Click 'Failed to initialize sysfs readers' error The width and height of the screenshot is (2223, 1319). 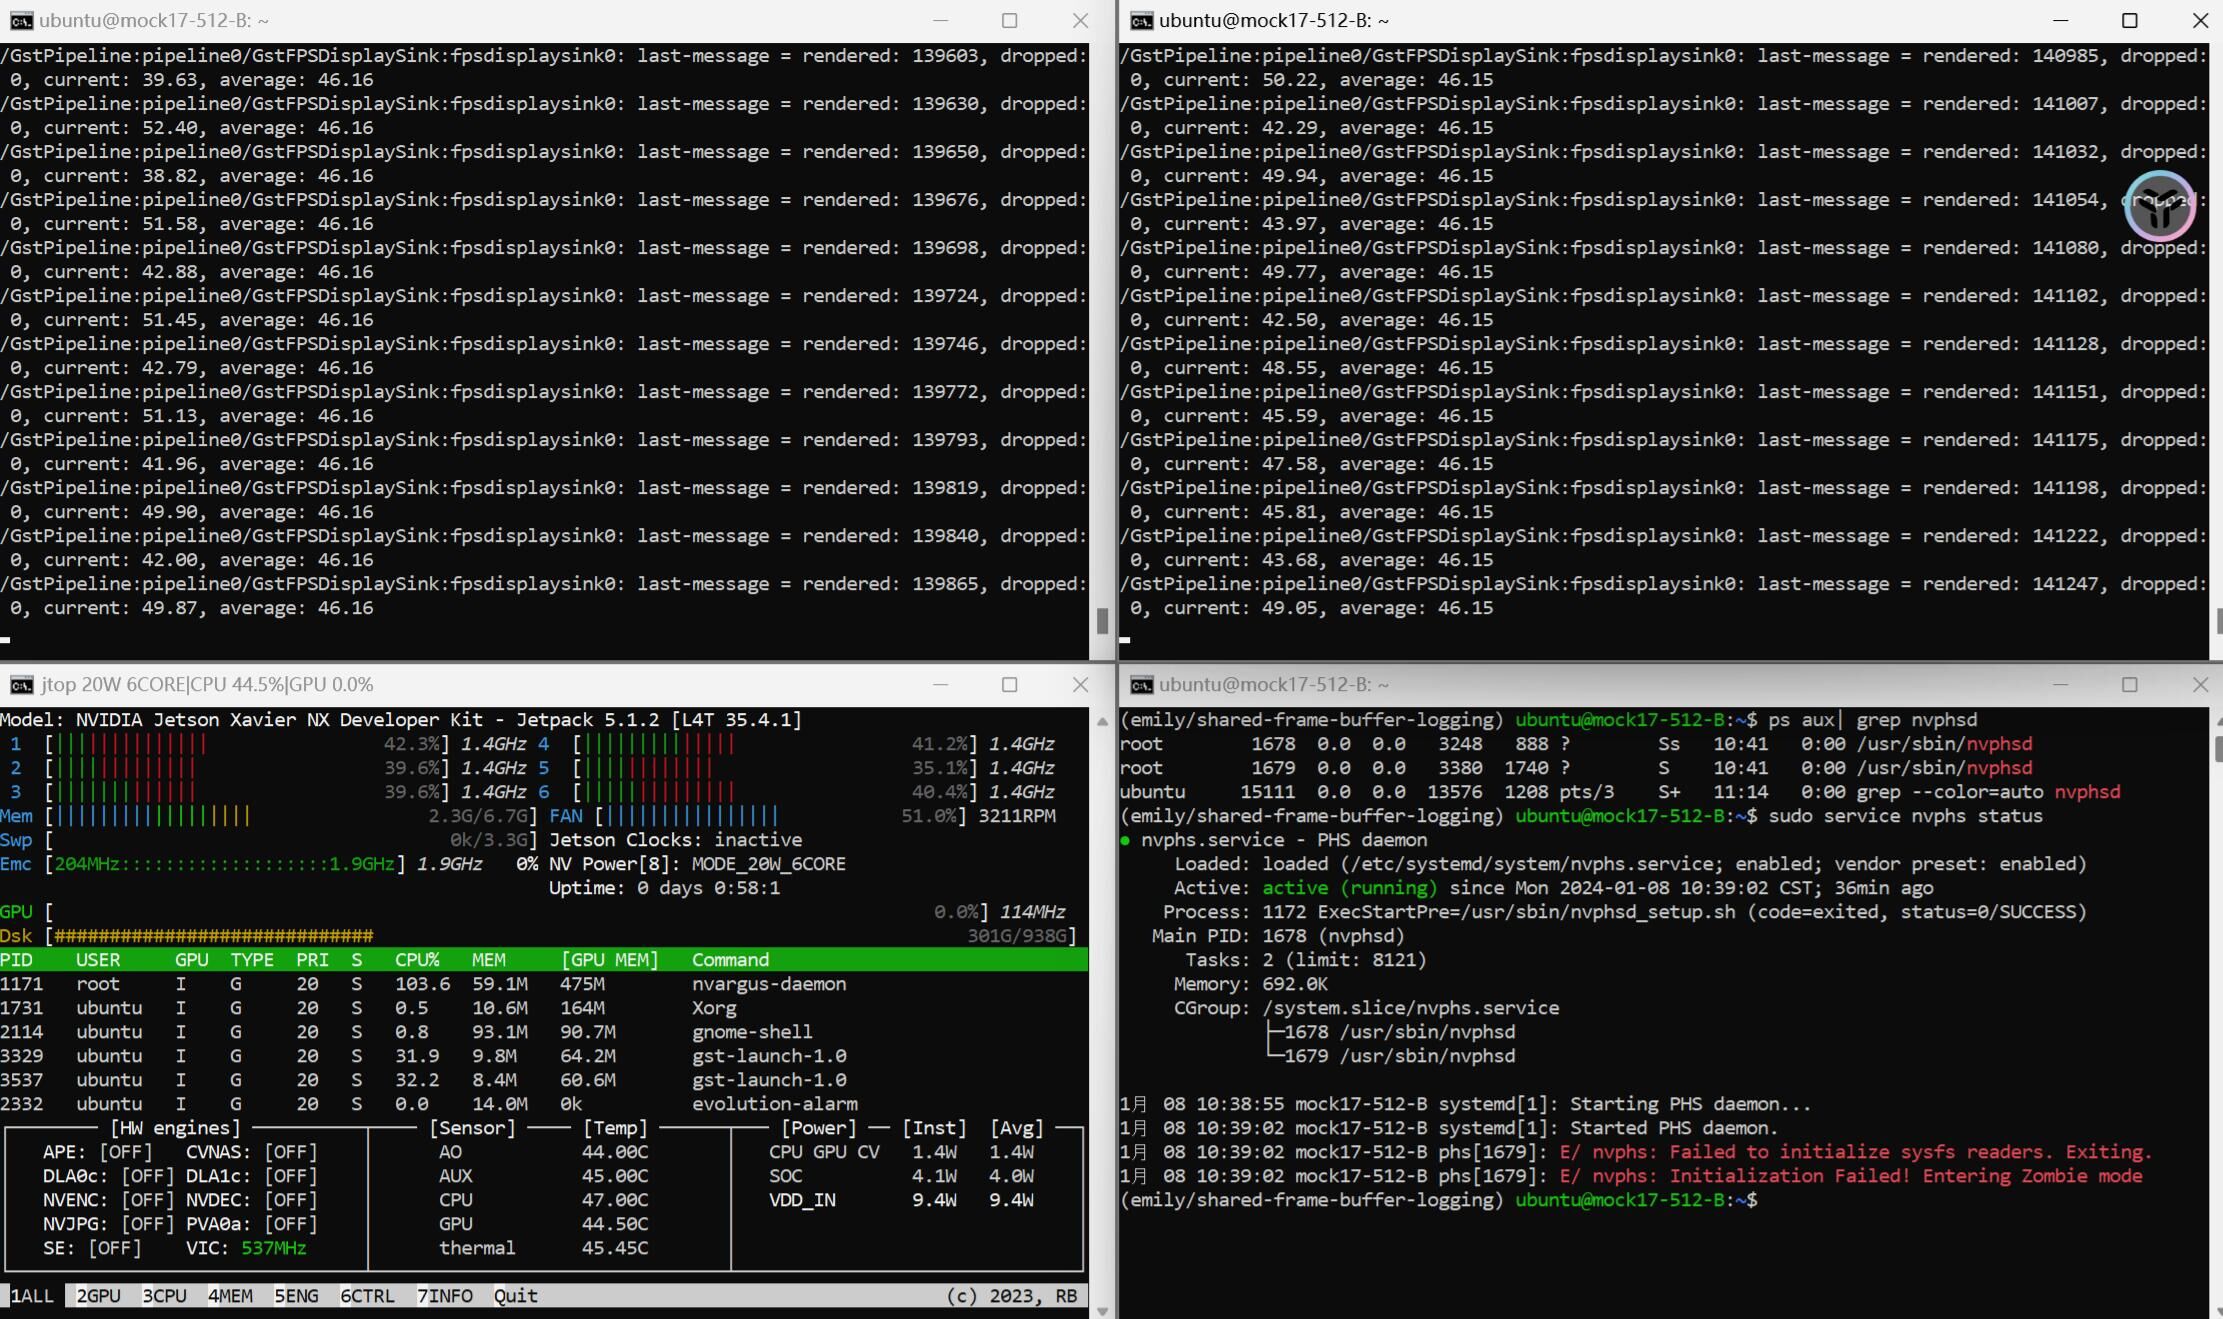pyautogui.click(x=1636, y=1152)
